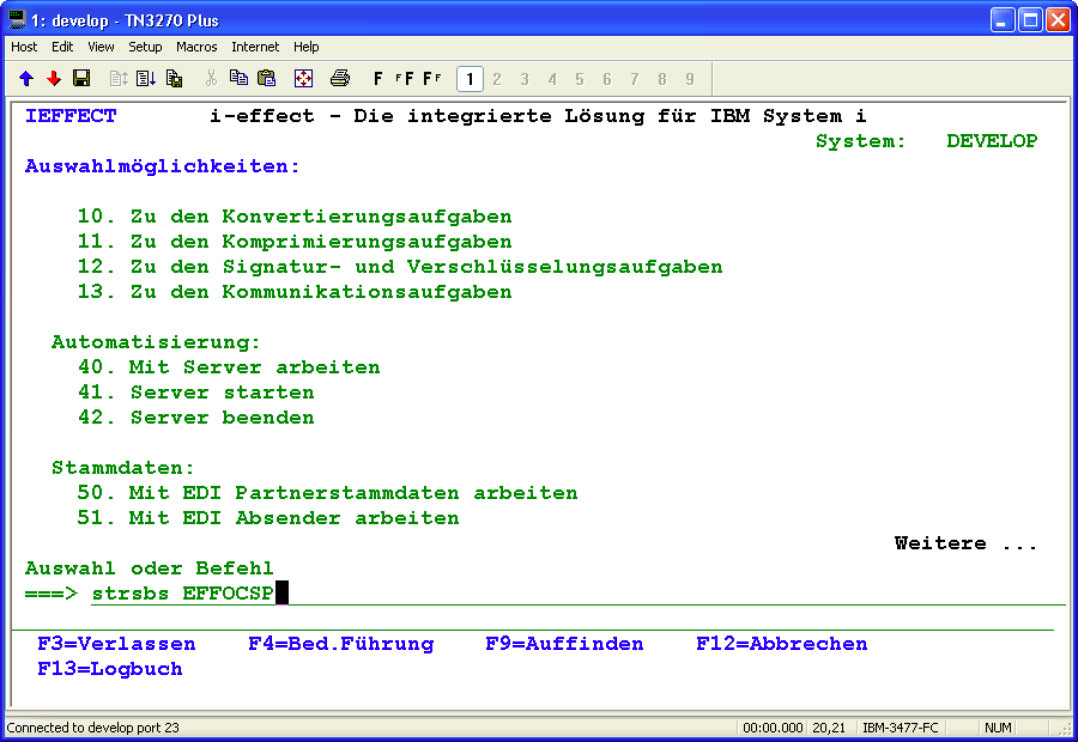Click the decrease font size icon
Screen dimensions: 1078x742
coord(431,78)
